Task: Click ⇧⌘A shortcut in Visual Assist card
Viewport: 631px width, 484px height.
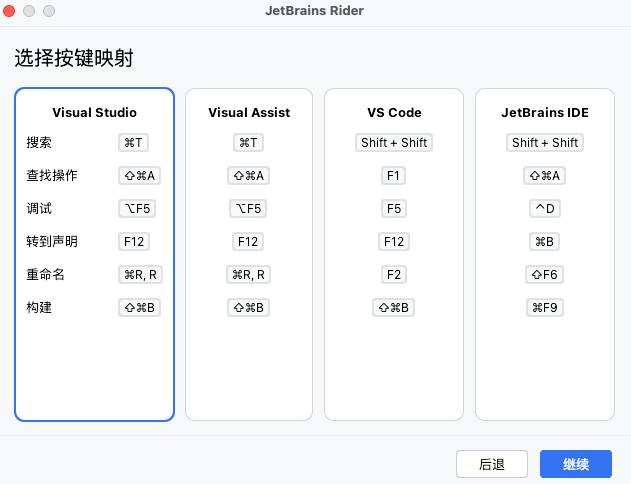Action: click(x=248, y=175)
